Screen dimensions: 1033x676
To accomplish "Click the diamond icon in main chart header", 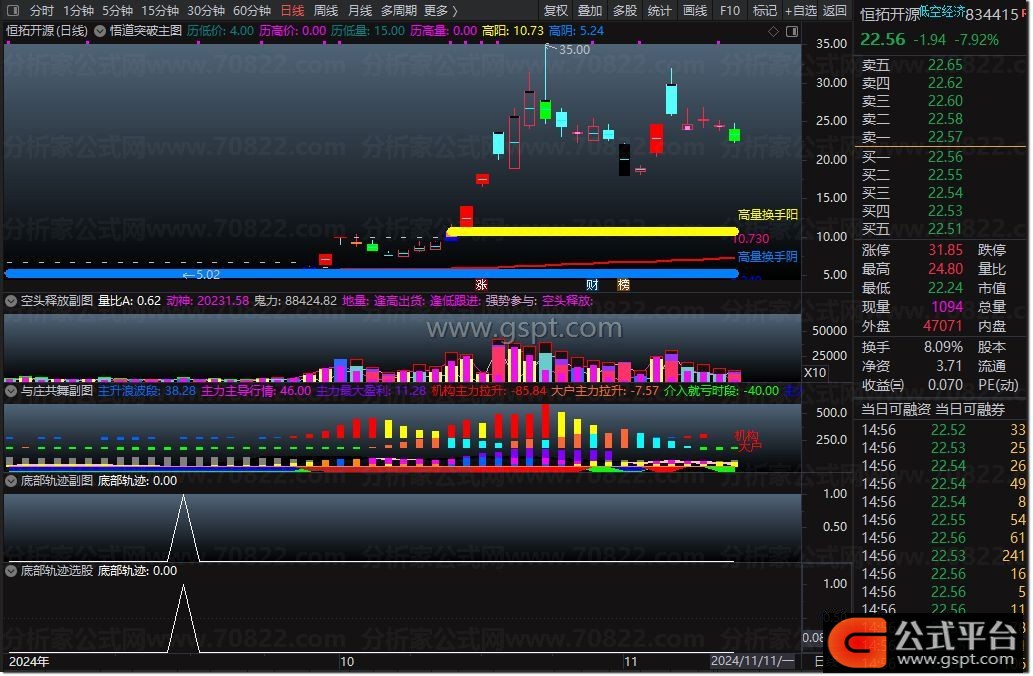I will pyautogui.click(x=773, y=31).
